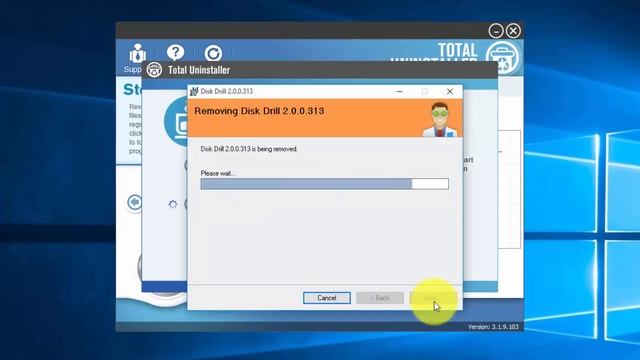640x360 pixels.
Task: Click the 'Version: 3.1.9.103' status text
Action: [493, 327]
